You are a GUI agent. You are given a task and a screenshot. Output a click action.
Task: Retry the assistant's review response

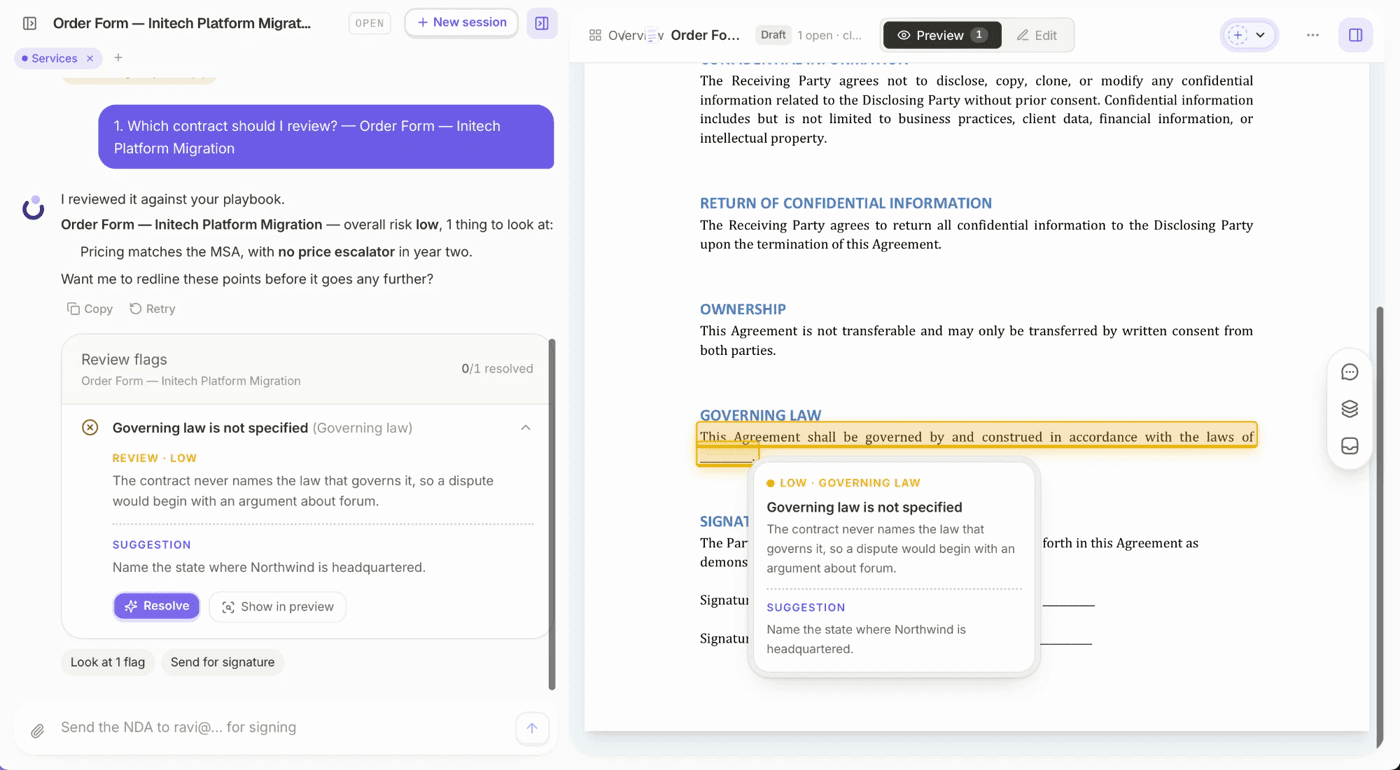click(x=152, y=309)
